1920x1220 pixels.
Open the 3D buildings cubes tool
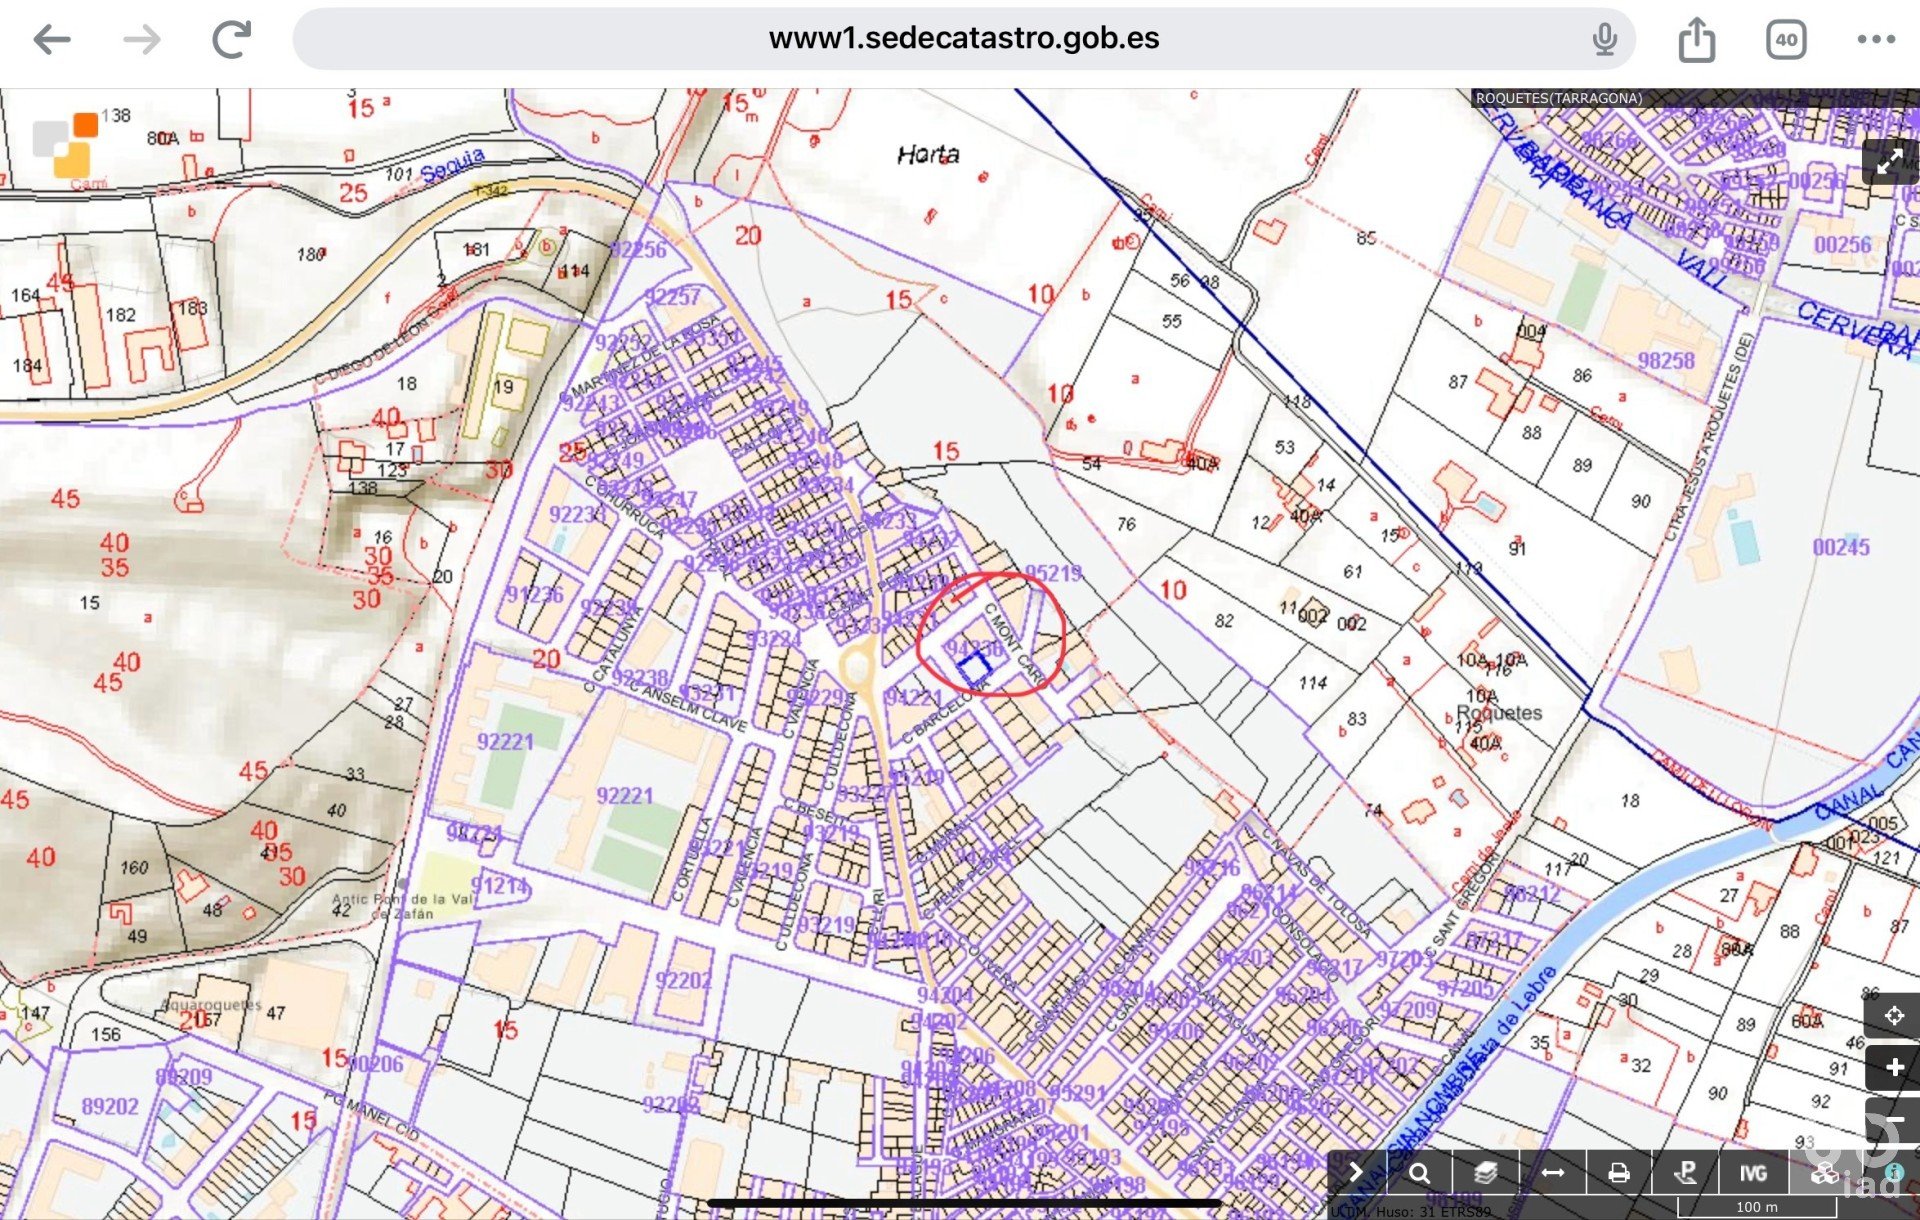point(1825,1173)
